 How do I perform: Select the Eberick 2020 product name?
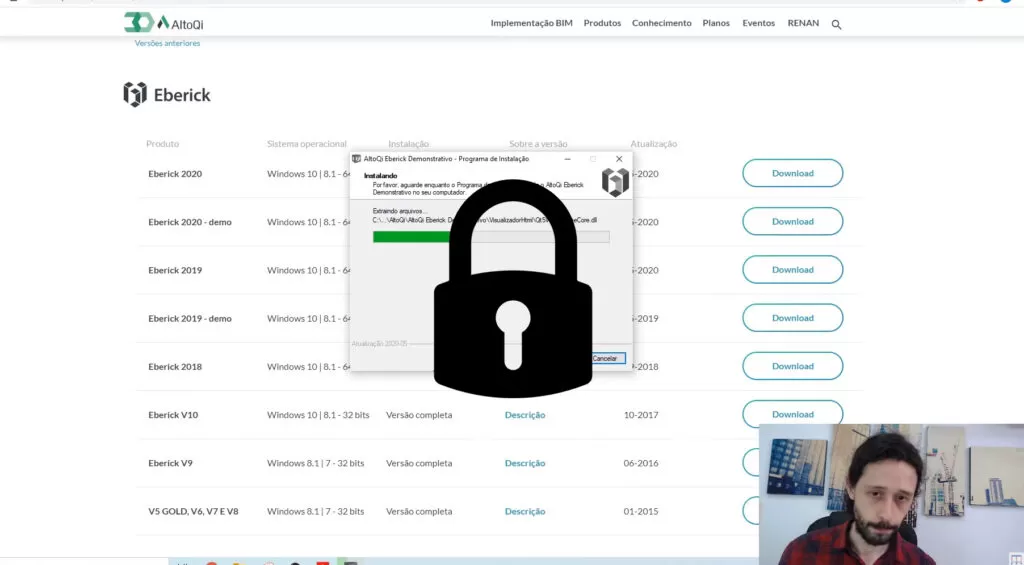(x=175, y=174)
